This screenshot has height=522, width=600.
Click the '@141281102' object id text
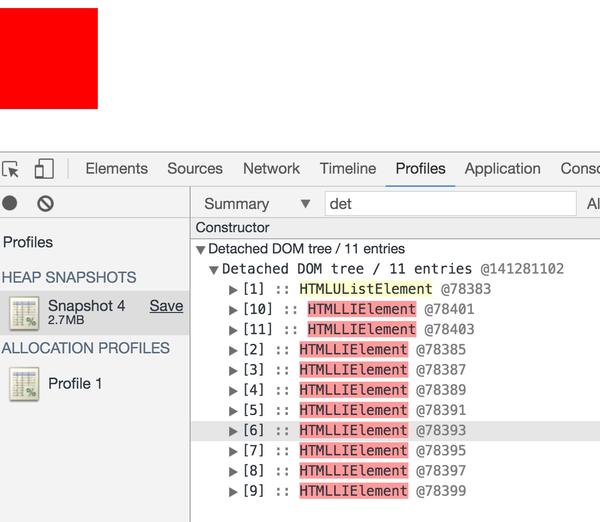[x=522, y=269]
